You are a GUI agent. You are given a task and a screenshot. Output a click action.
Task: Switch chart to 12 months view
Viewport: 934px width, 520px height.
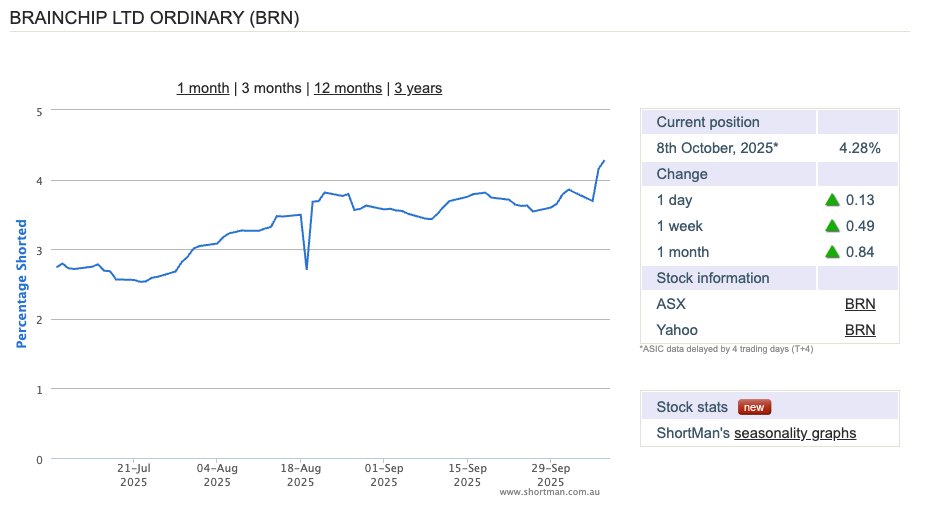348,88
